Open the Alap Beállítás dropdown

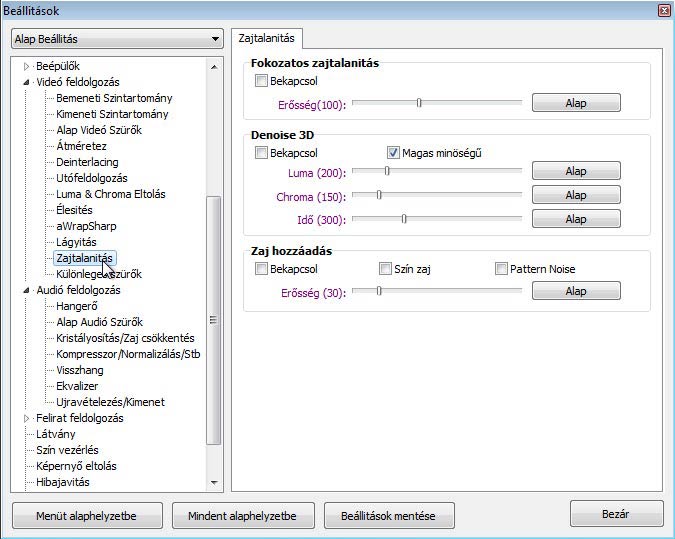tap(116, 39)
